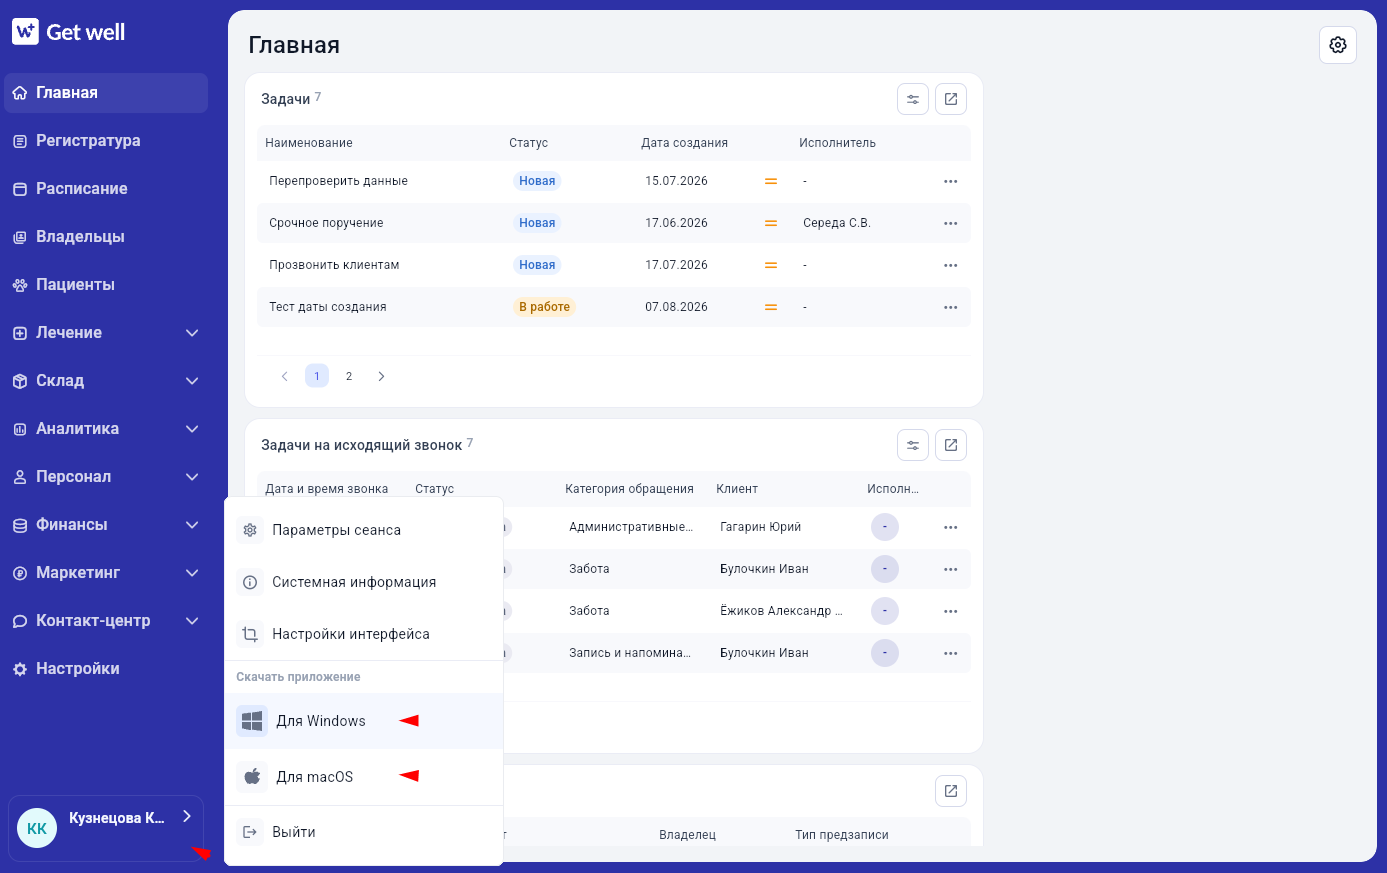Open more options for Перепроверить данные task

tap(950, 181)
